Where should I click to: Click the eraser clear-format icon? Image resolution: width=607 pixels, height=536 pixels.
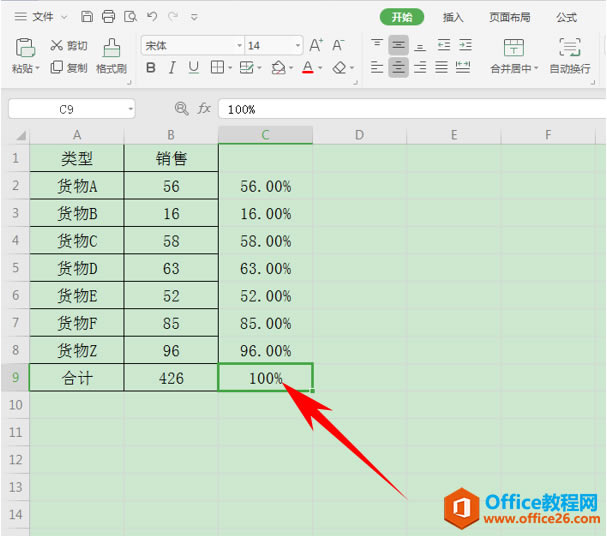(340, 68)
